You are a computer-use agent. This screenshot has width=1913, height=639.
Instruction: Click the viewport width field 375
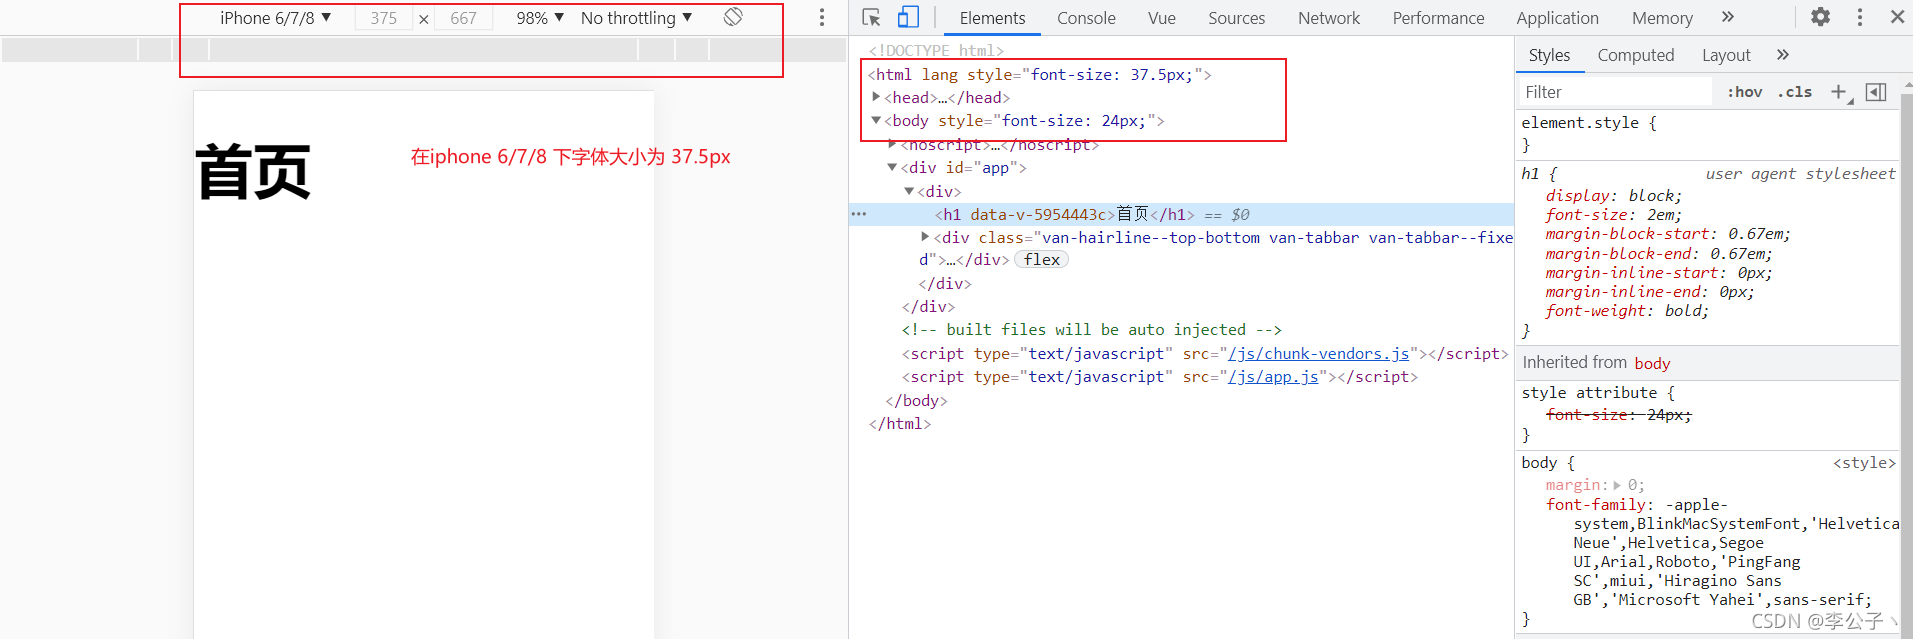click(384, 18)
